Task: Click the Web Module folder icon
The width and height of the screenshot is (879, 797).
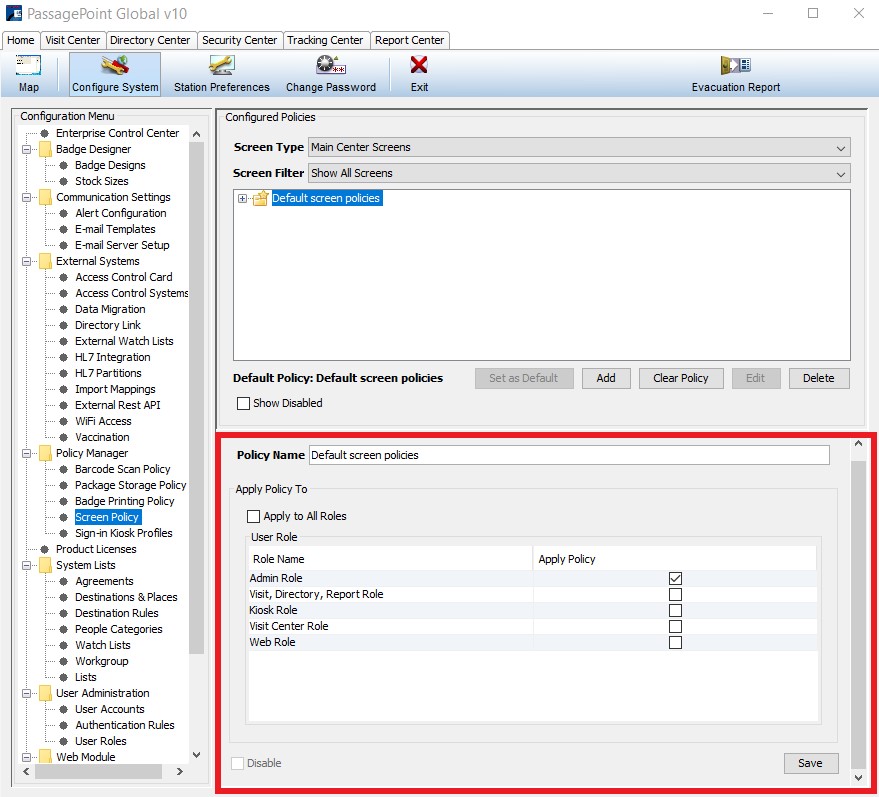Action: coord(45,757)
